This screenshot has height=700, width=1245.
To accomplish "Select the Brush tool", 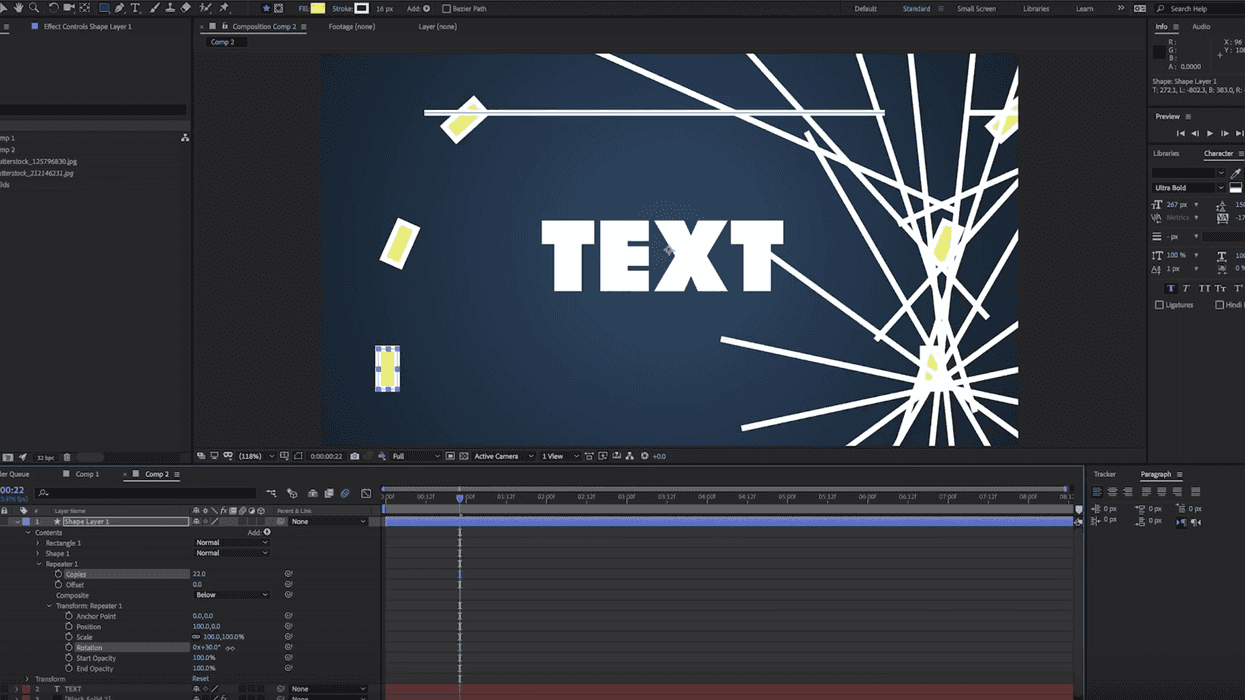I will click(154, 8).
